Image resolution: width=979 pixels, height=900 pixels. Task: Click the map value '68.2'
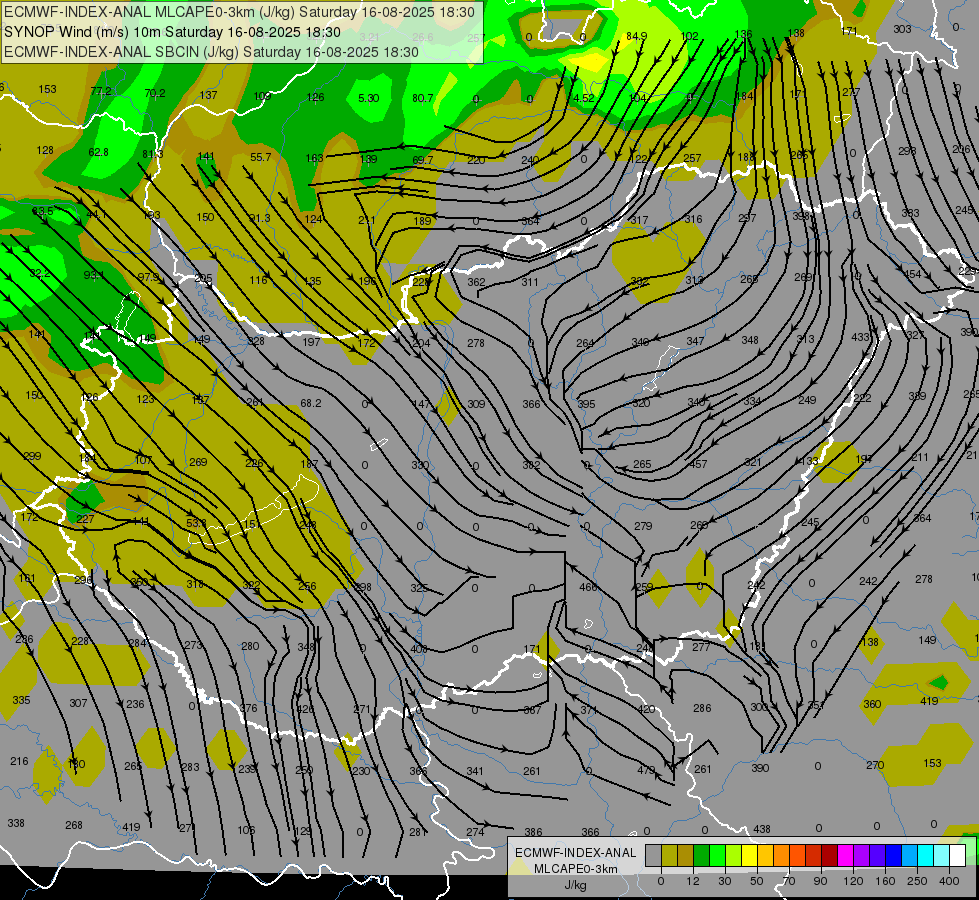[x=311, y=403]
